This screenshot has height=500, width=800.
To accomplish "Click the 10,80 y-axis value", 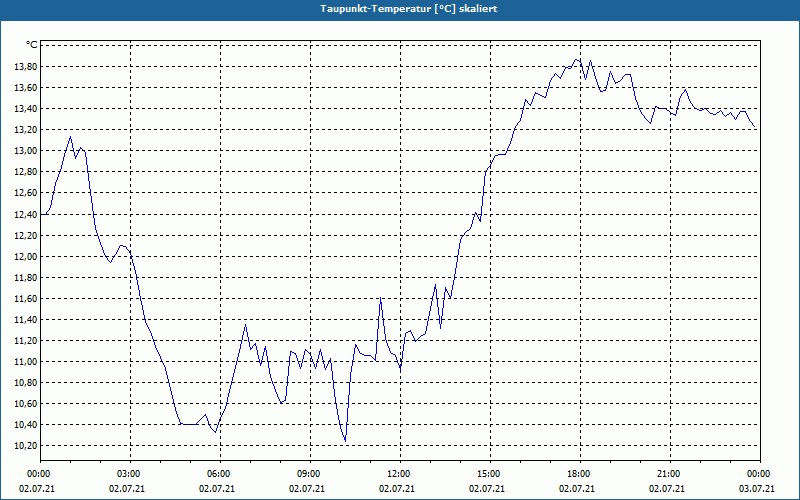I will 25,382.
